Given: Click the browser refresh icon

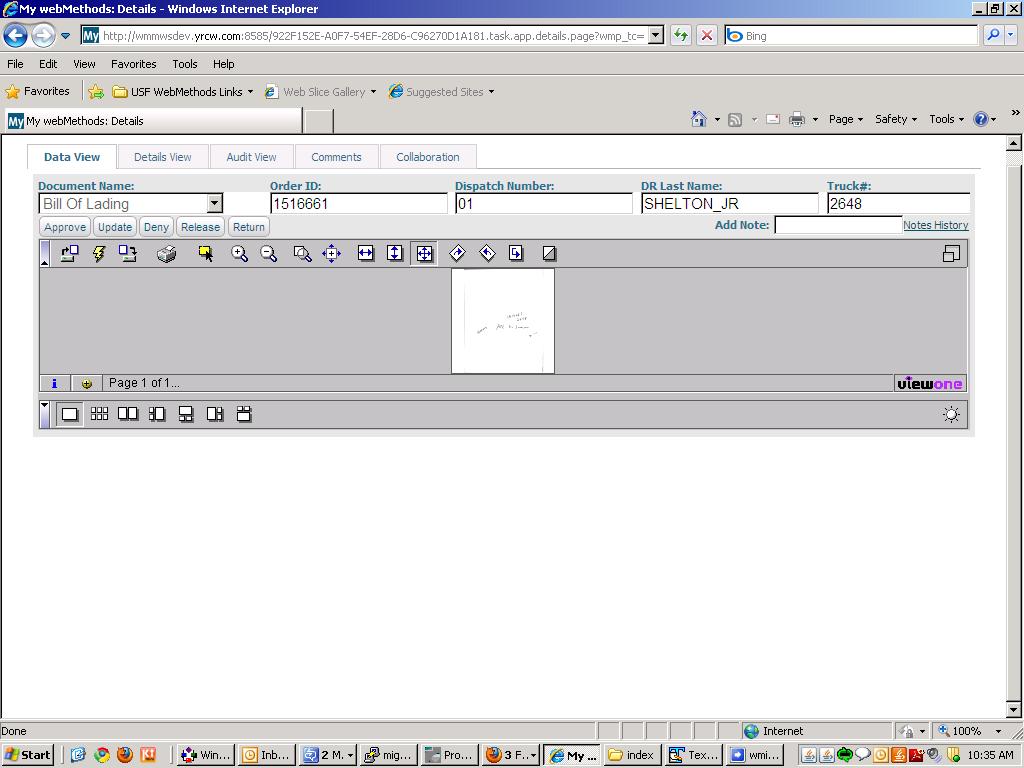Looking at the screenshot, I should (680, 35).
